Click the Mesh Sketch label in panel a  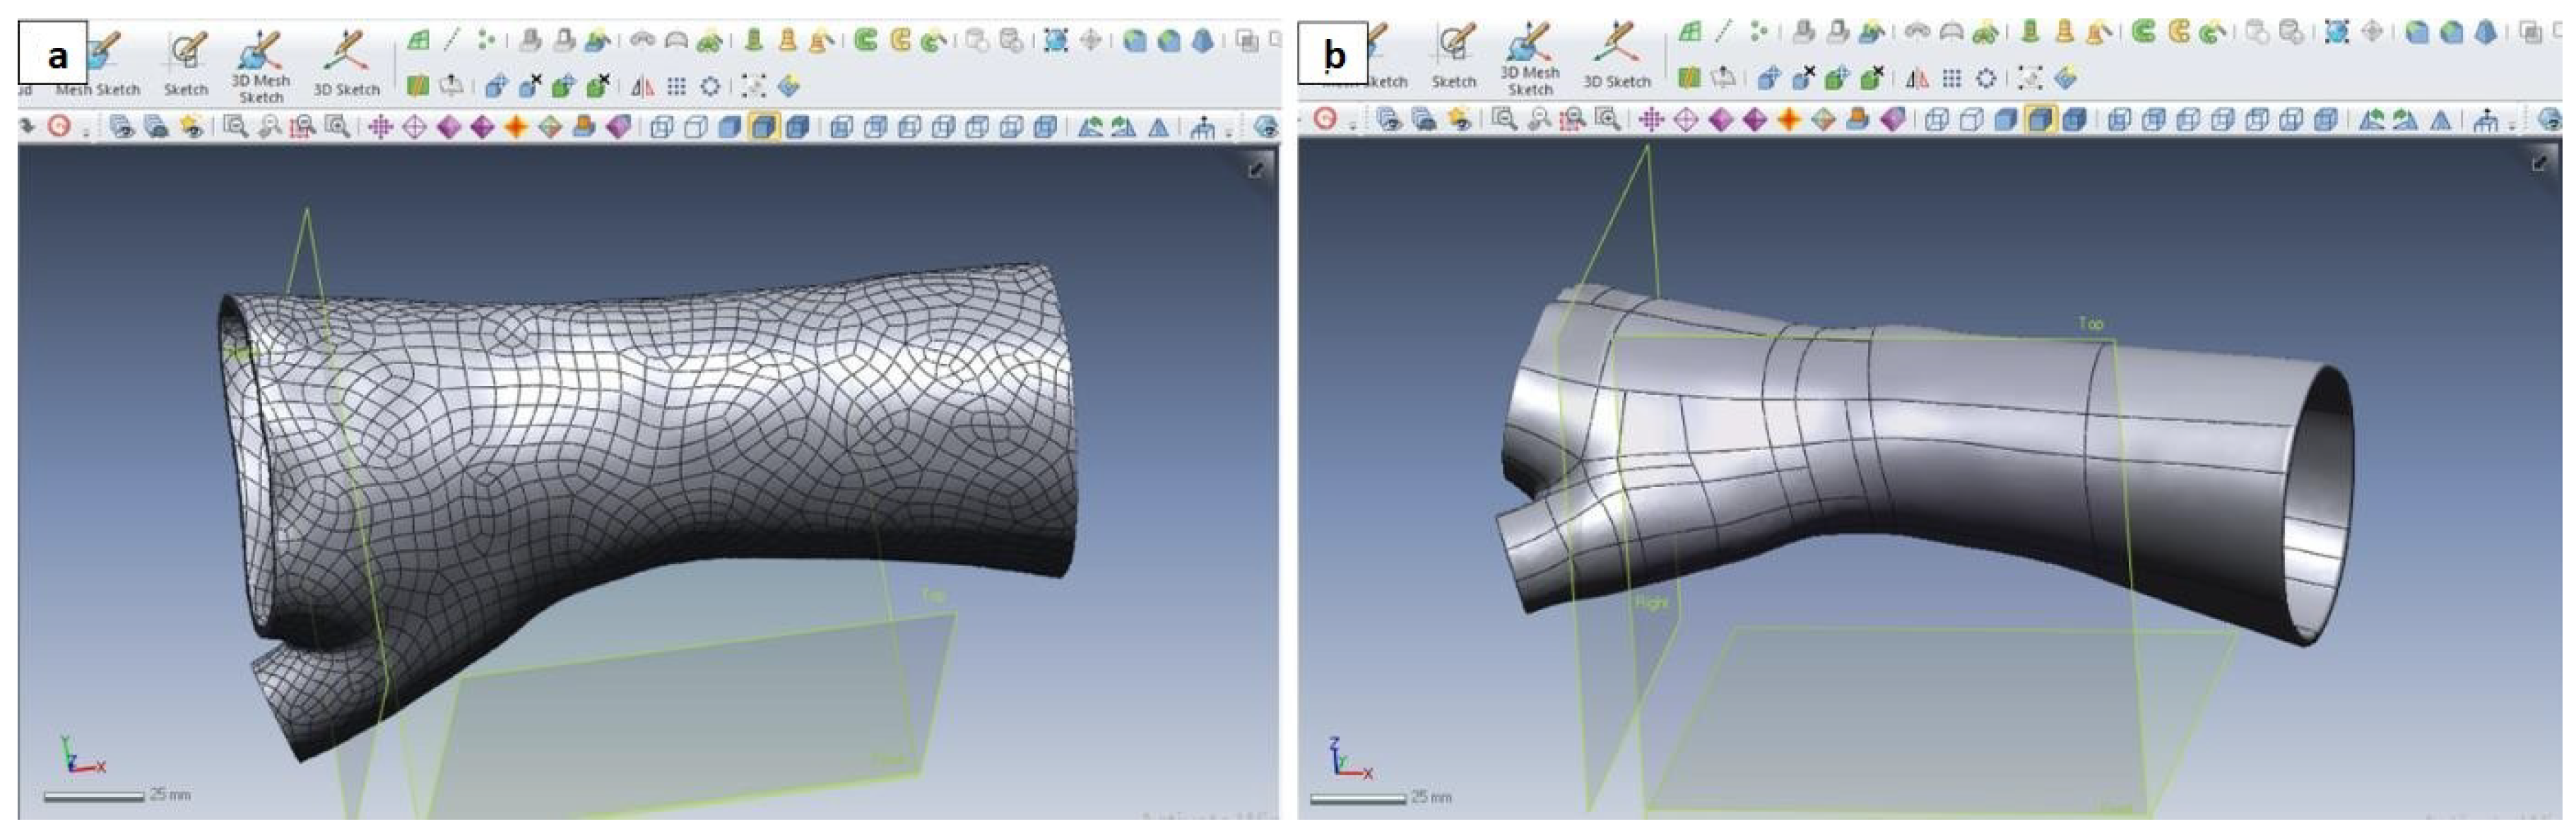point(98,89)
